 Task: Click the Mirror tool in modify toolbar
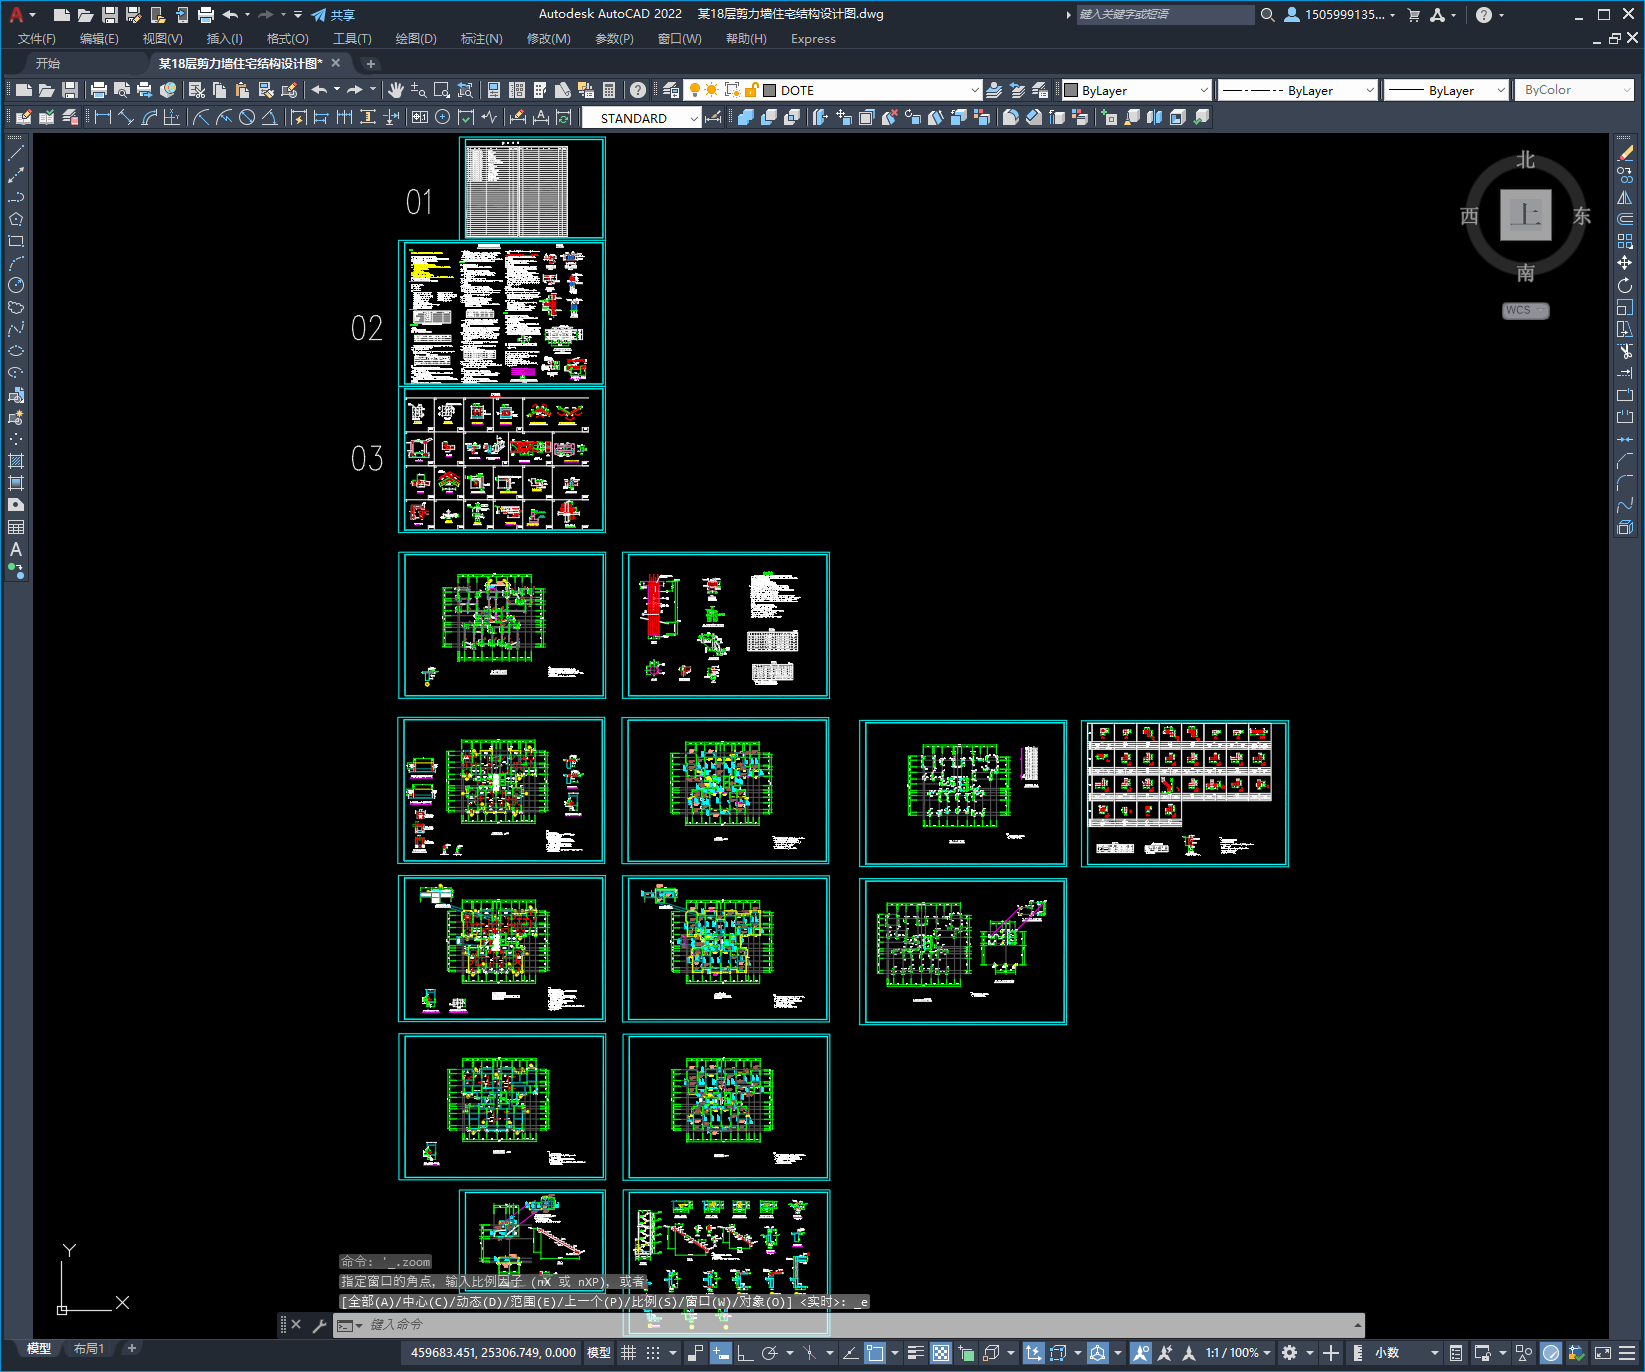click(x=1625, y=197)
